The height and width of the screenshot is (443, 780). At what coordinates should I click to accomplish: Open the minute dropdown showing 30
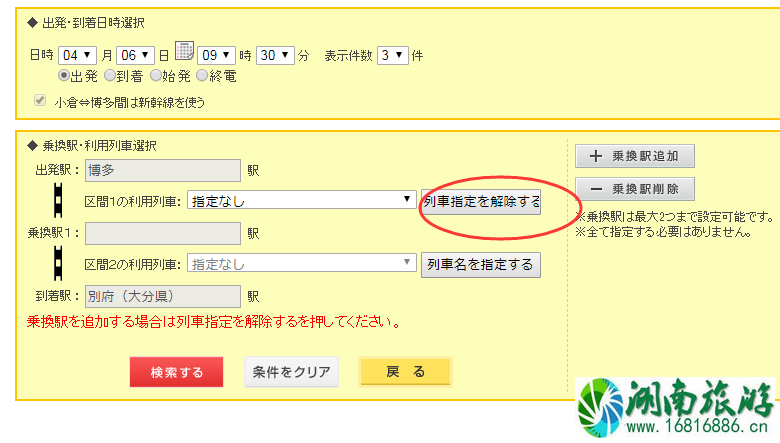(x=275, y=55)
